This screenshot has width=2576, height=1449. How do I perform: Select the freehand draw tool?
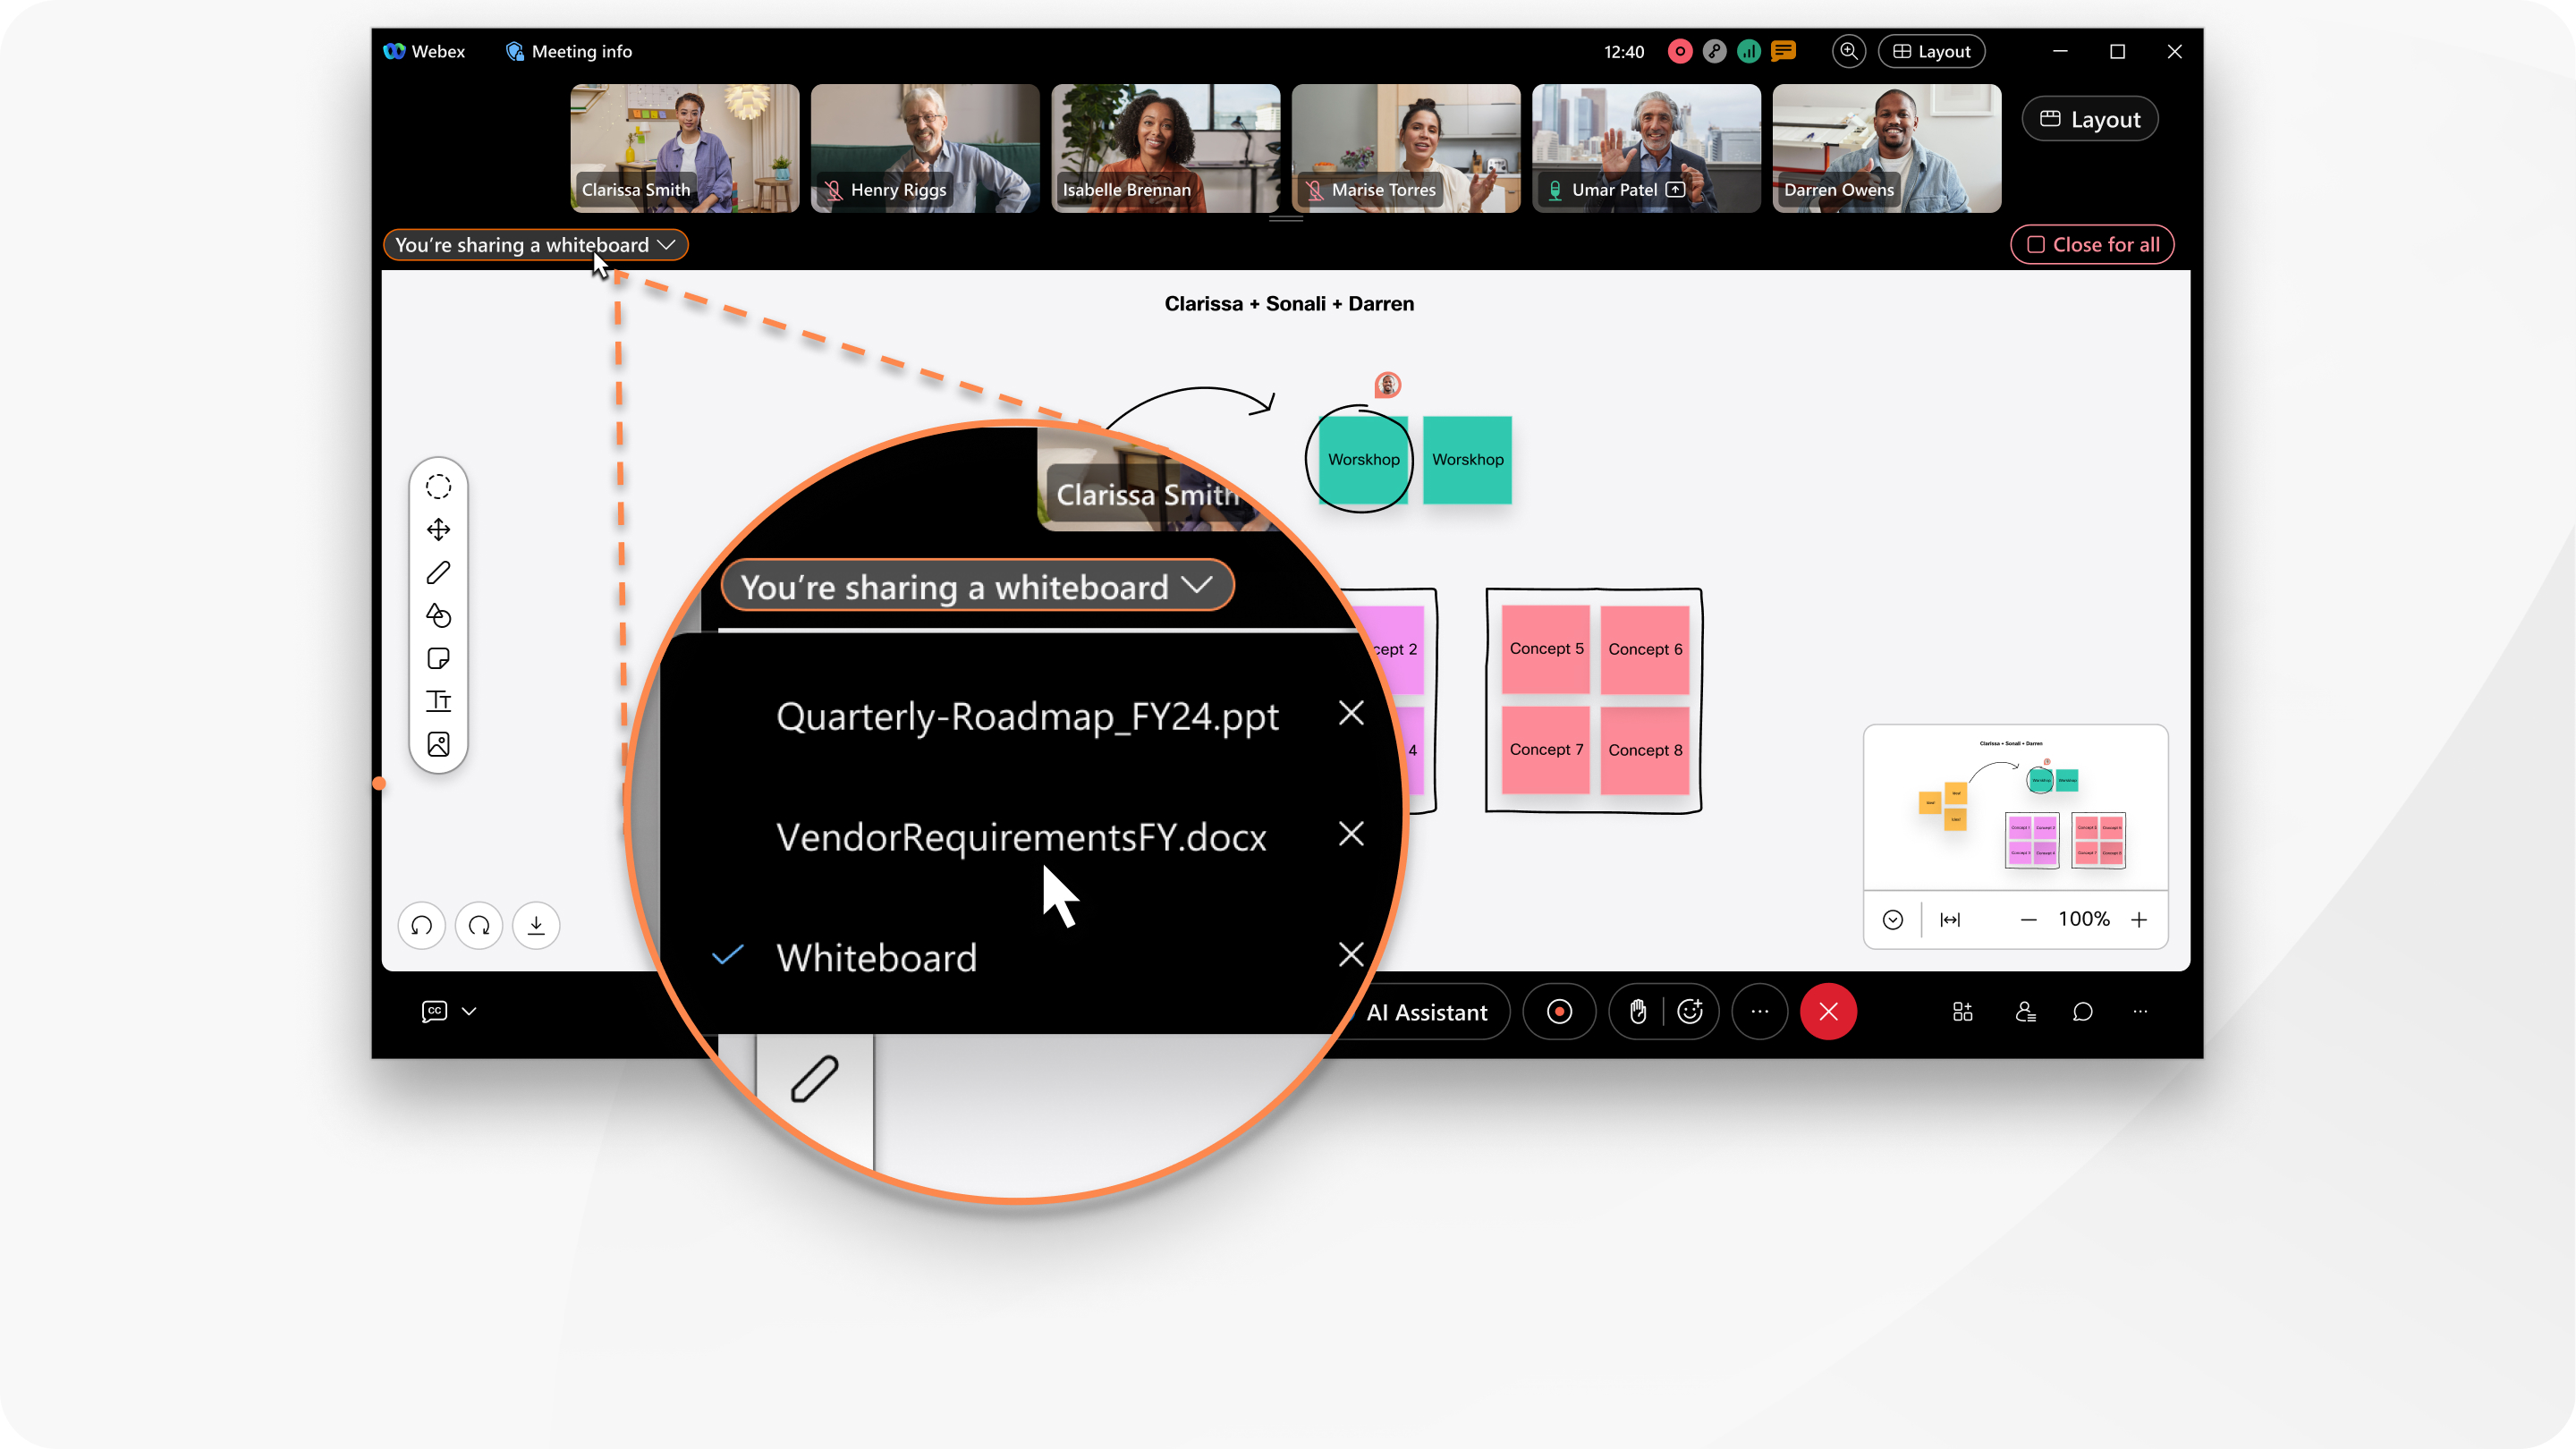tap(439, 572)
